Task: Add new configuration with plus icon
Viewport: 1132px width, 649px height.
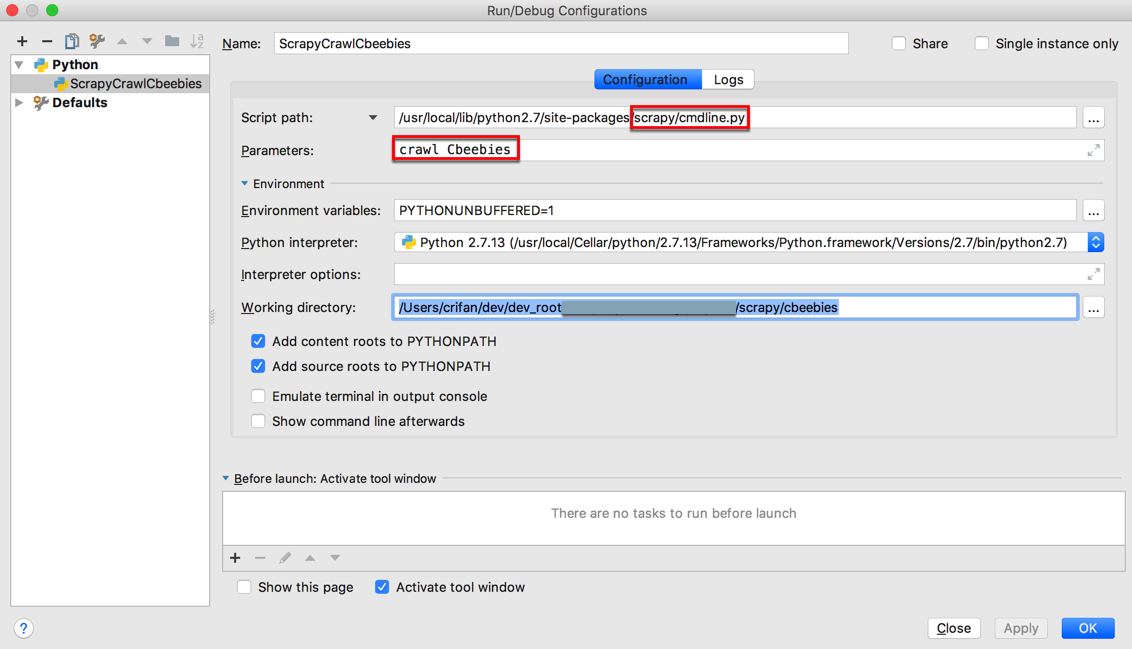Action: coord(22,41)
